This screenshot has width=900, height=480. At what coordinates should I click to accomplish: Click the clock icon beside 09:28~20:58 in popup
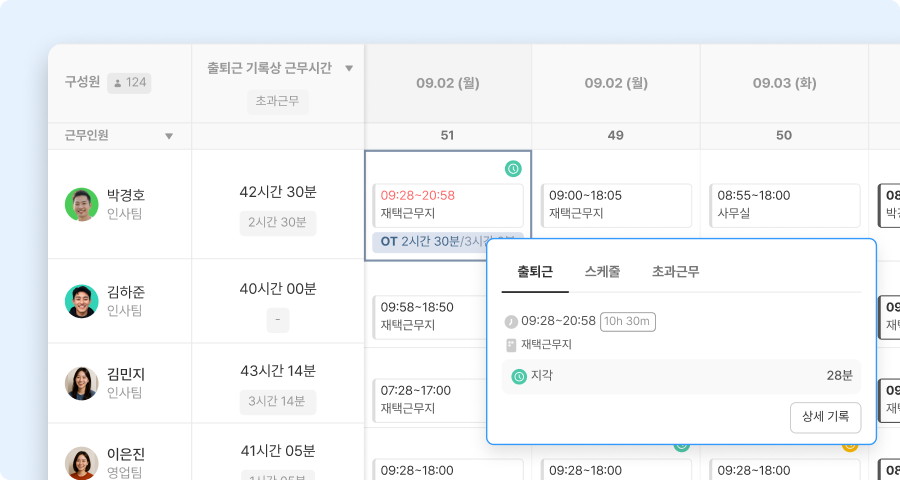tap(511, 322)
